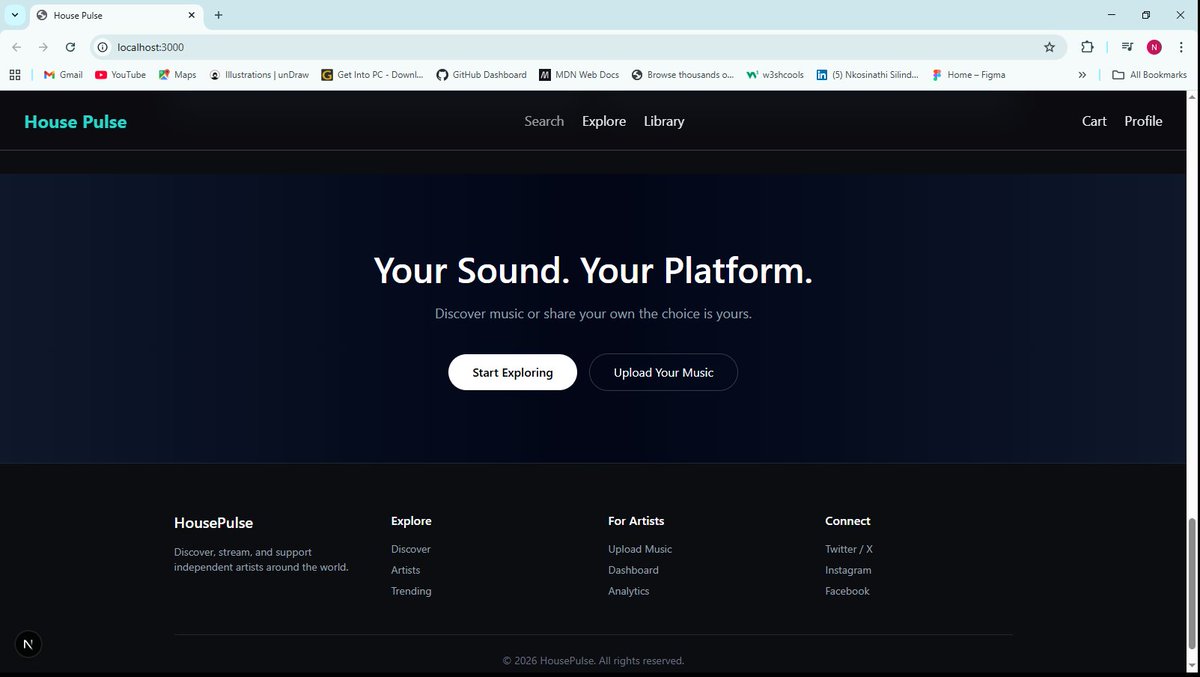Open the Discover footer link
The height and width of the screenshot is (677, 1200).
[x=411, y=549]
